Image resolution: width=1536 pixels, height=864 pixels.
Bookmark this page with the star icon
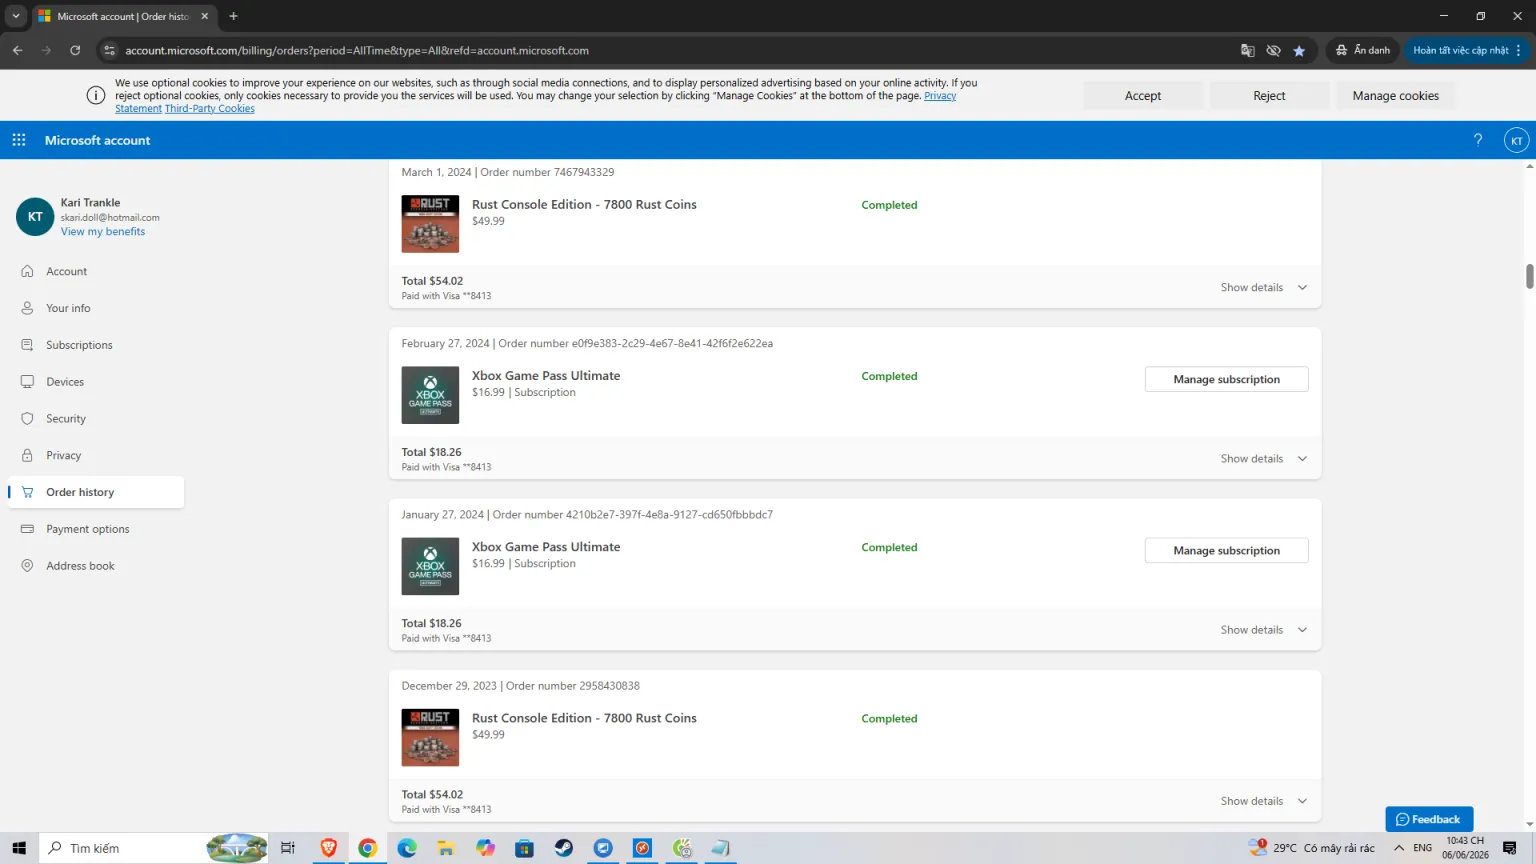(x=1299, y=50)
